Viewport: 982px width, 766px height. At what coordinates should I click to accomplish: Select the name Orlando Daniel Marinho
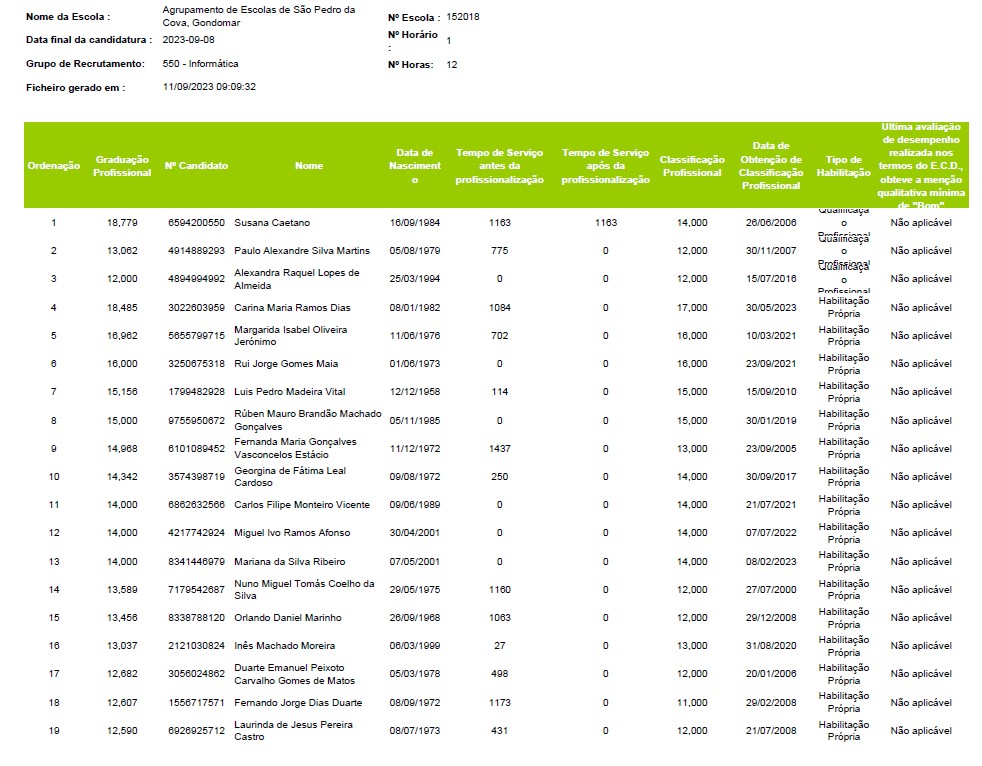click(287, 618)
